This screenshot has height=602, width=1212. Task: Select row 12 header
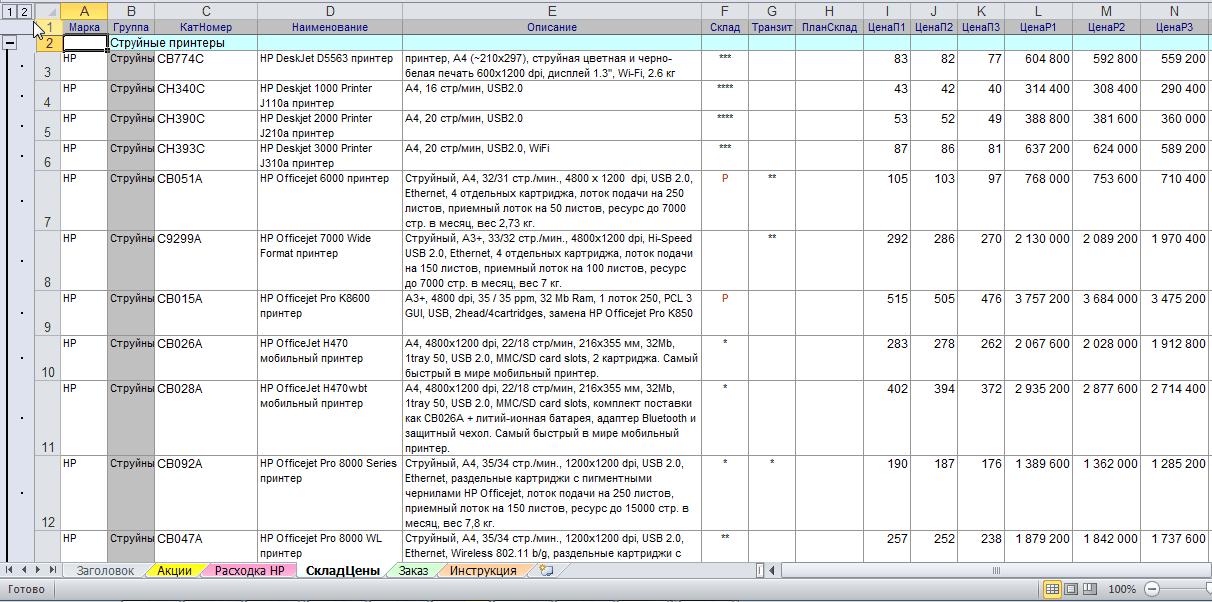48,493
